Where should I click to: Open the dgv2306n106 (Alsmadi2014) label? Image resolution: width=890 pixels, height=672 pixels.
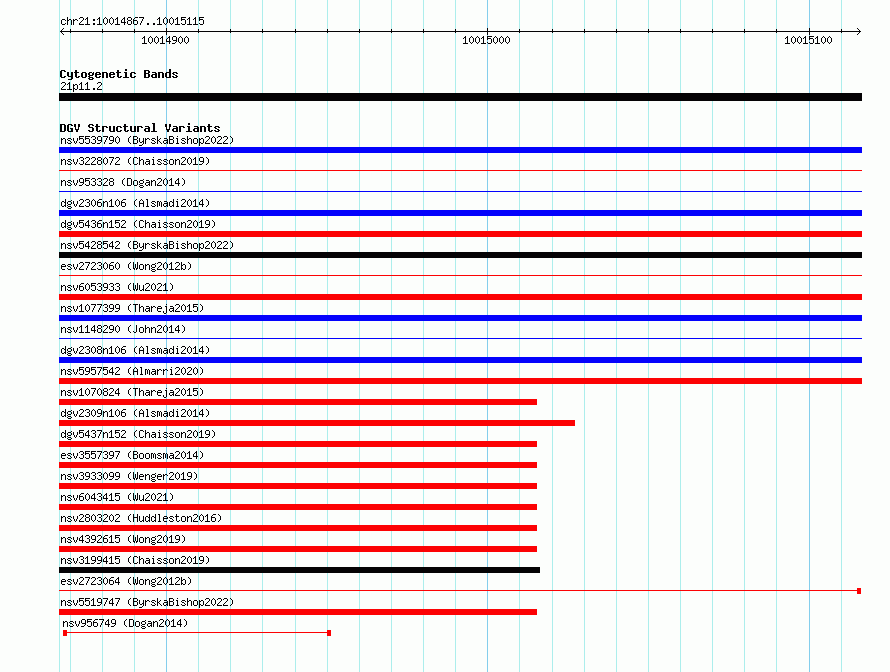point(135,203)
